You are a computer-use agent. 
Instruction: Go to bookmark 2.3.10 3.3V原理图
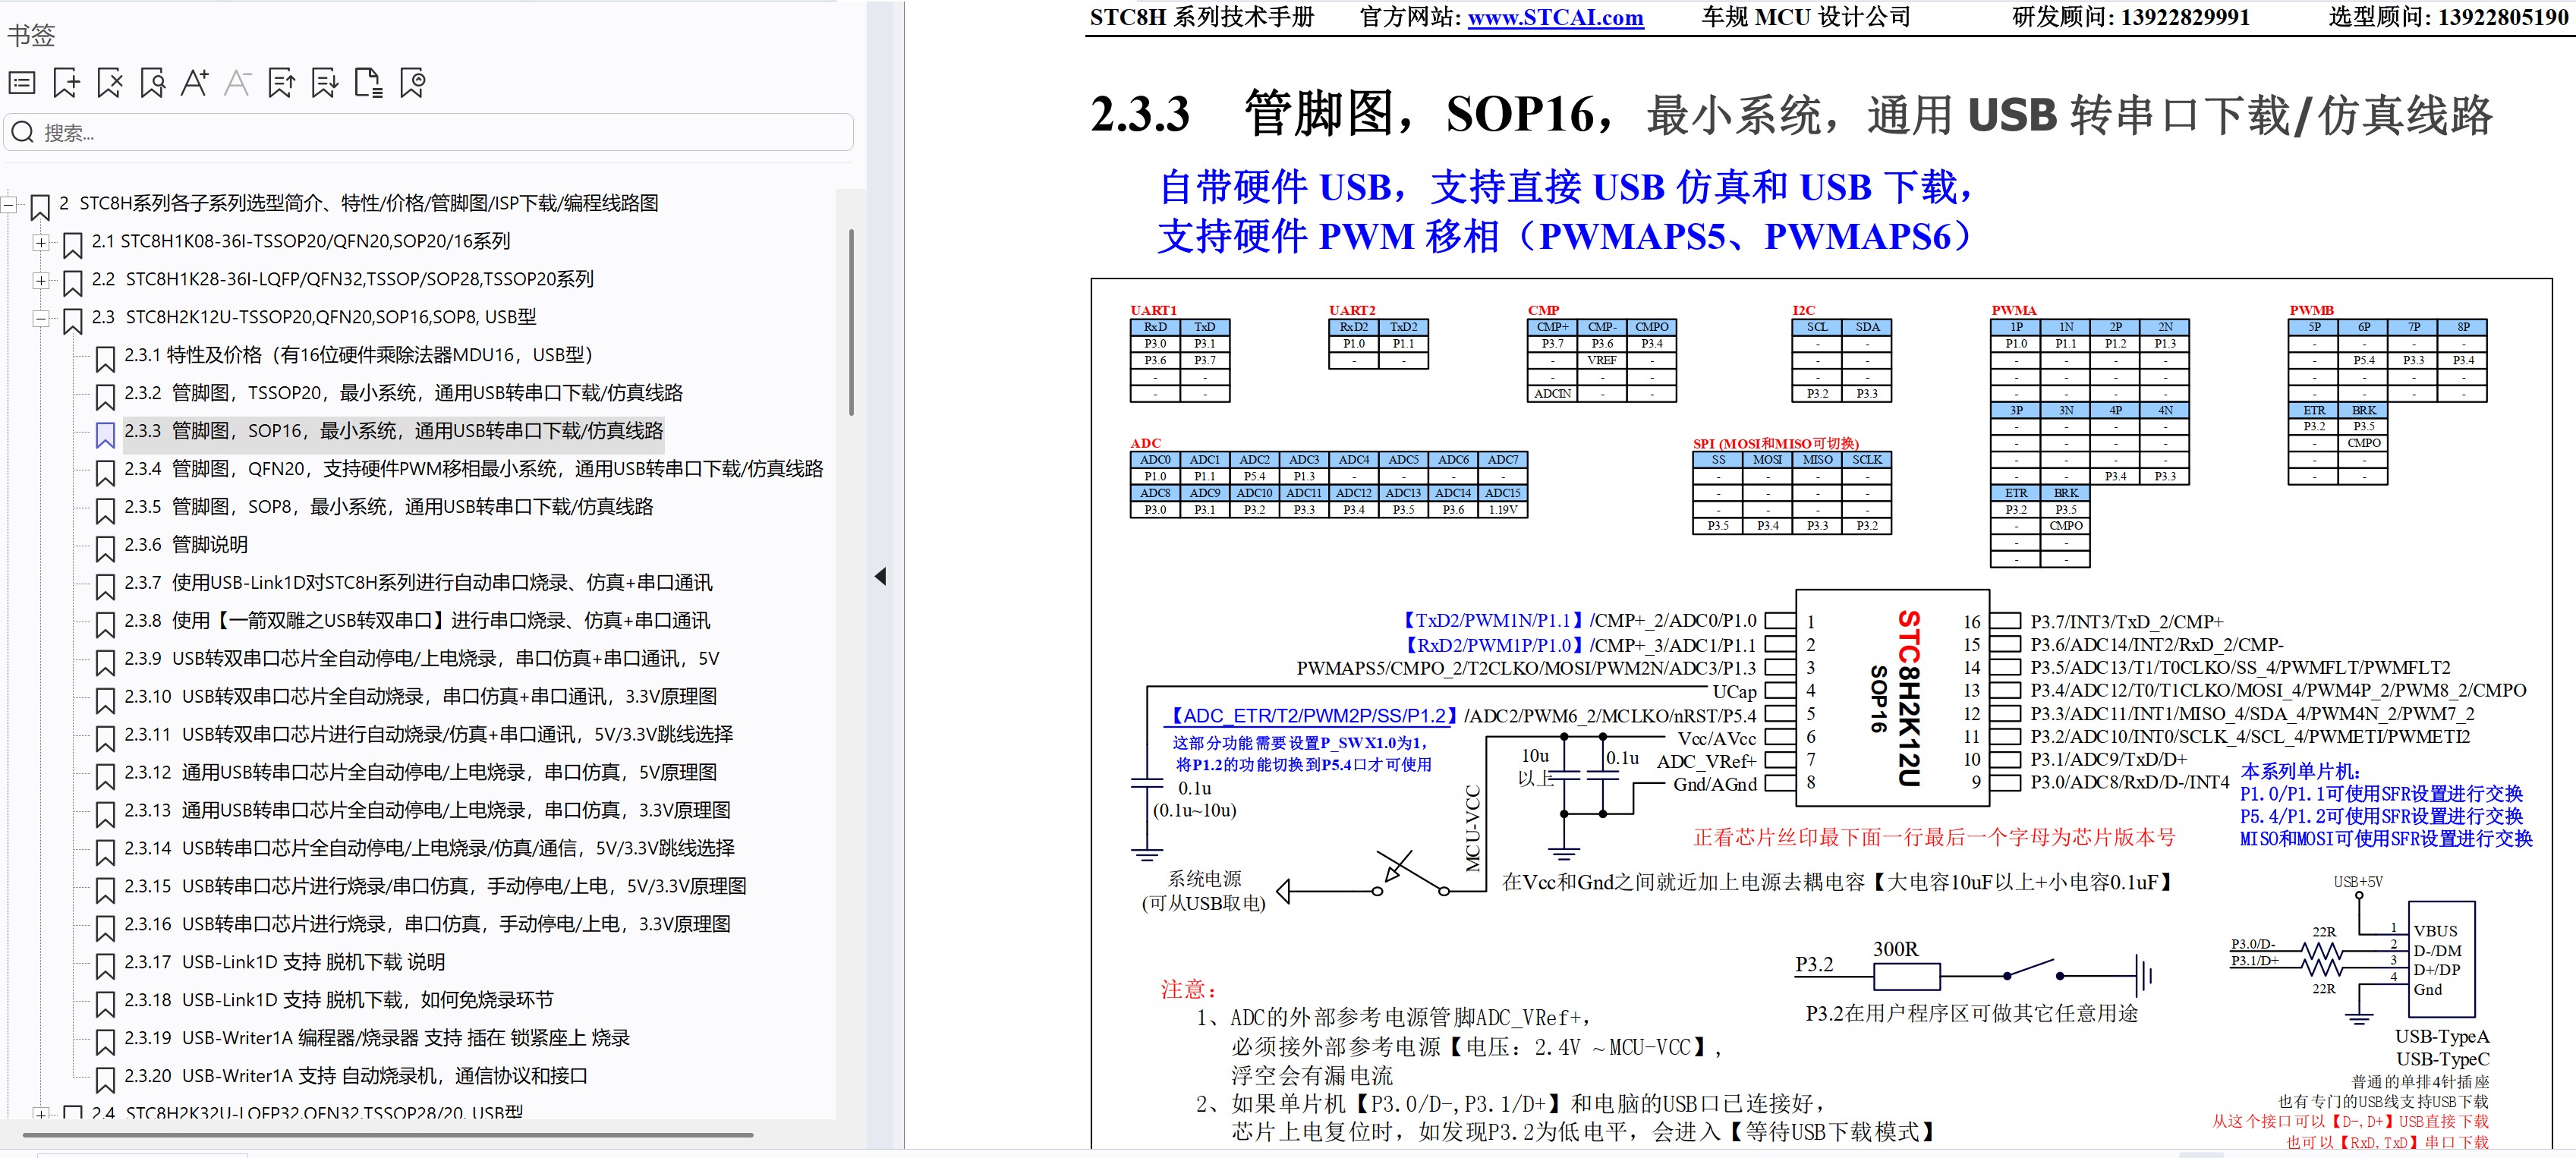(420, 697)
